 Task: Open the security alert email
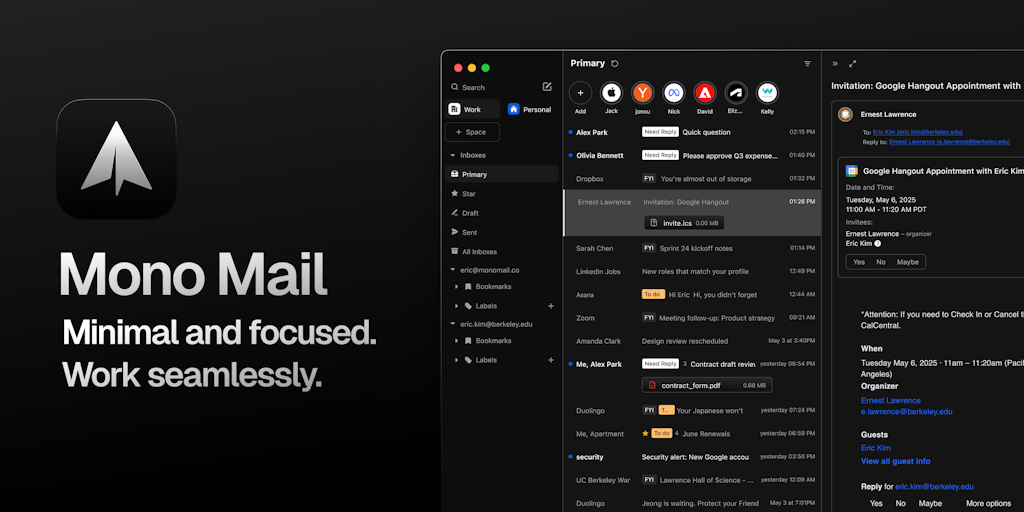point(692,457)
